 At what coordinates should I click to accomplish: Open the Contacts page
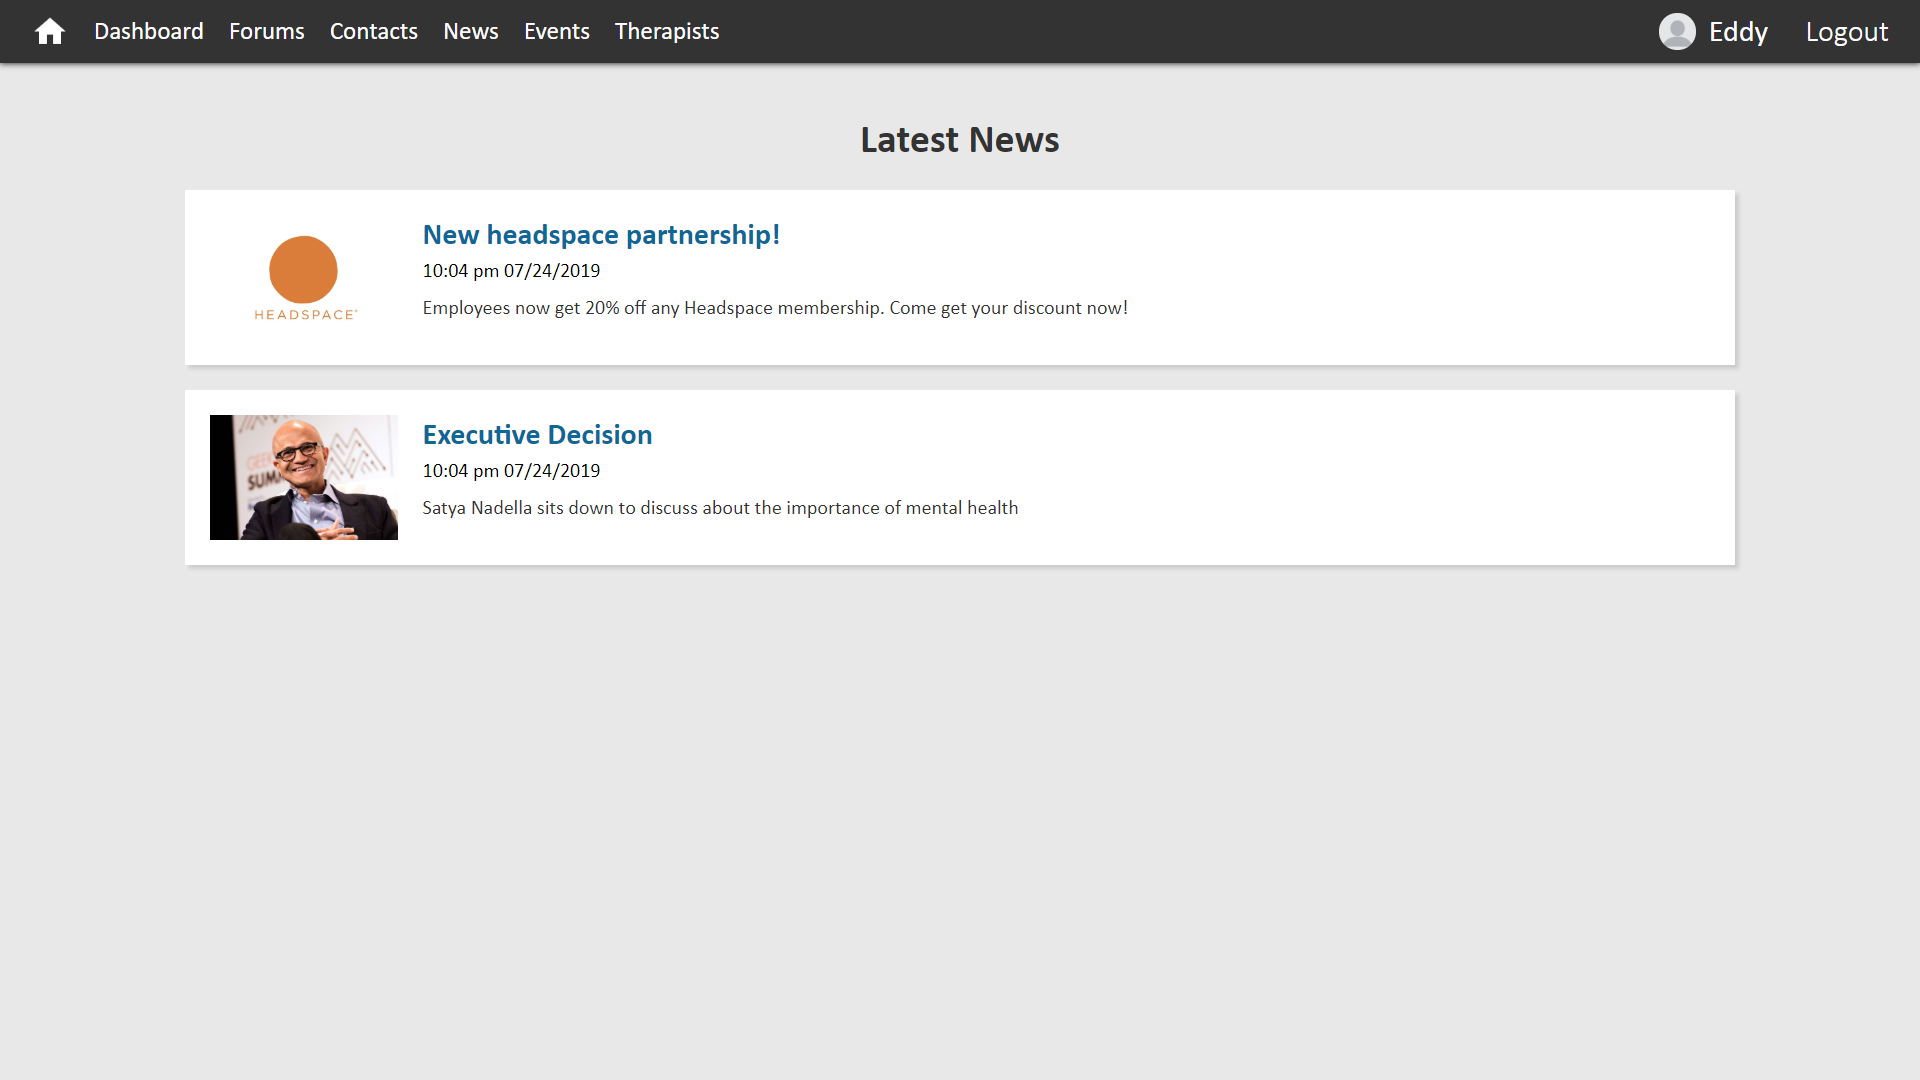pyautogui.click(x=373, y=32)
